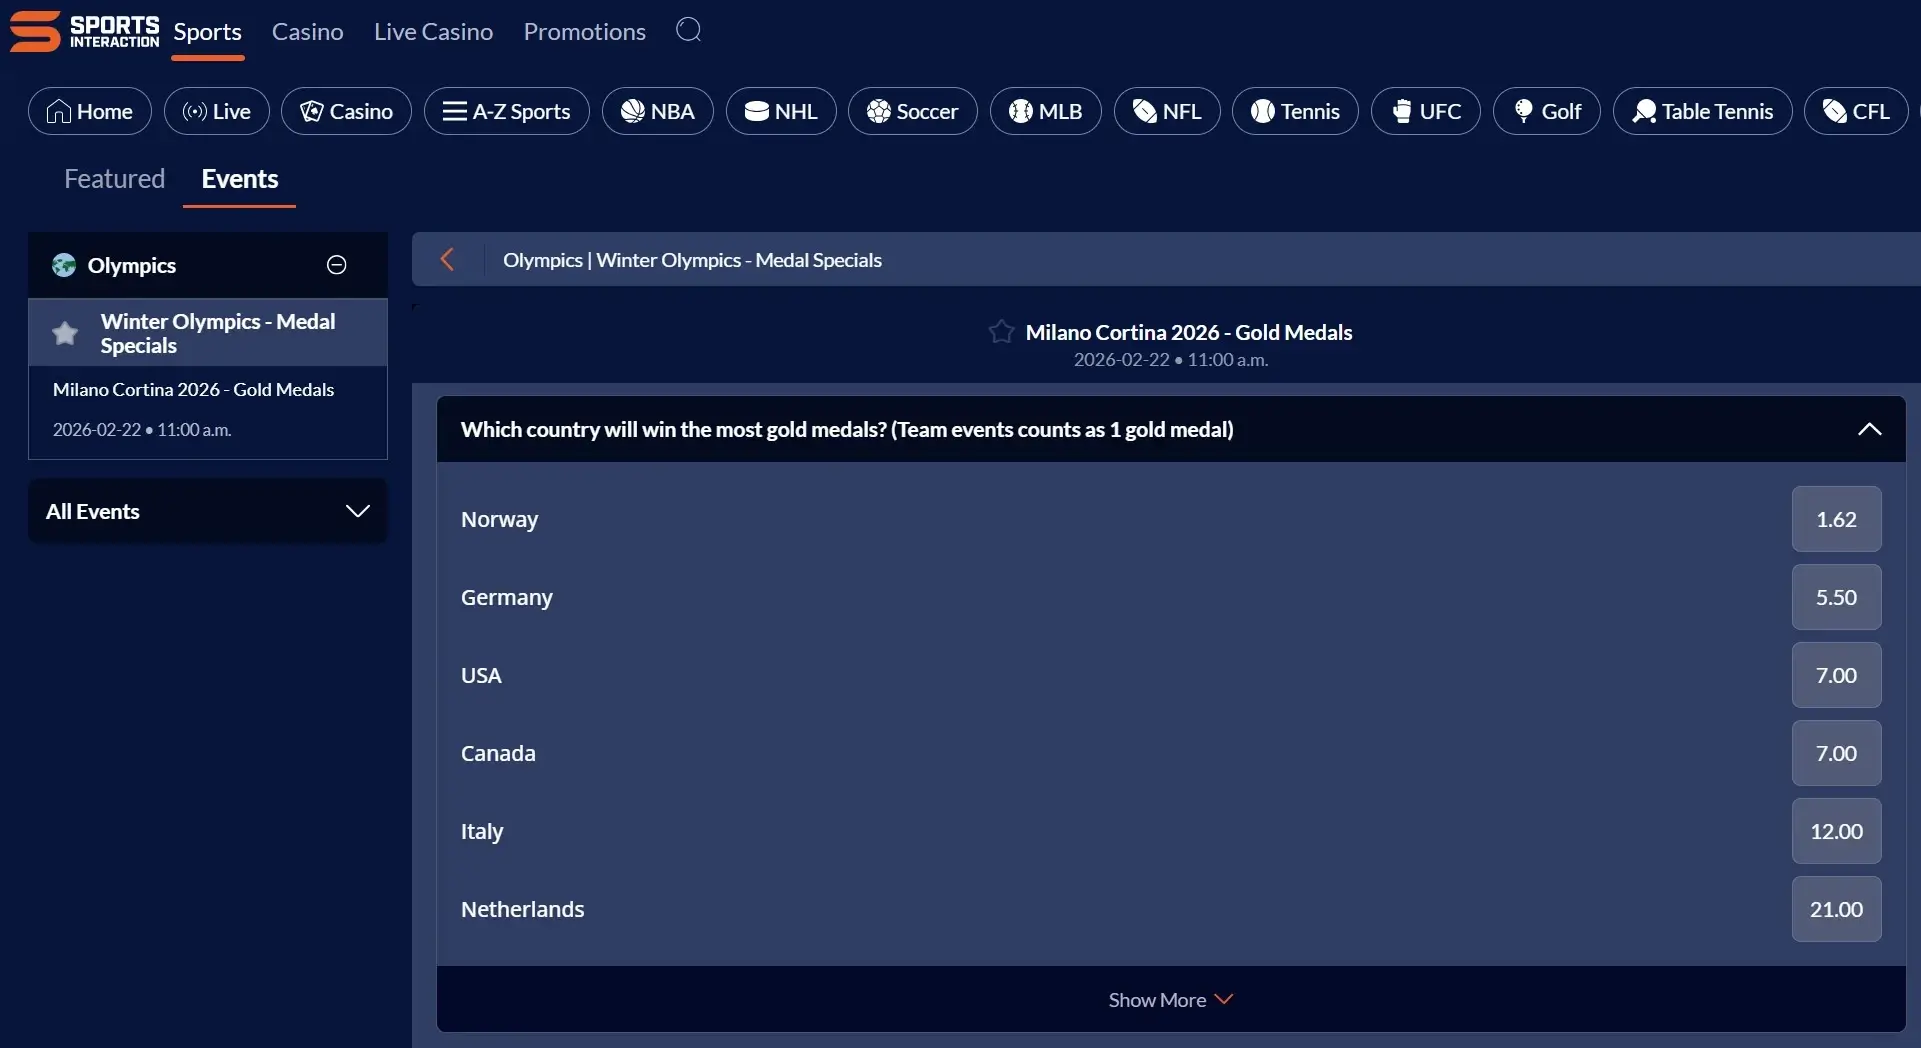1921x1048 pixels.
Task: Select Norway odds of 1.62
Action: 1836,519
